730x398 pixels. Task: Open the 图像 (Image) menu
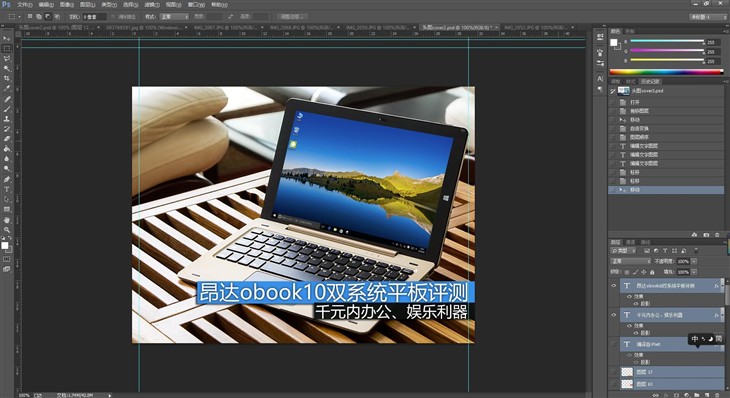[67, 5]
